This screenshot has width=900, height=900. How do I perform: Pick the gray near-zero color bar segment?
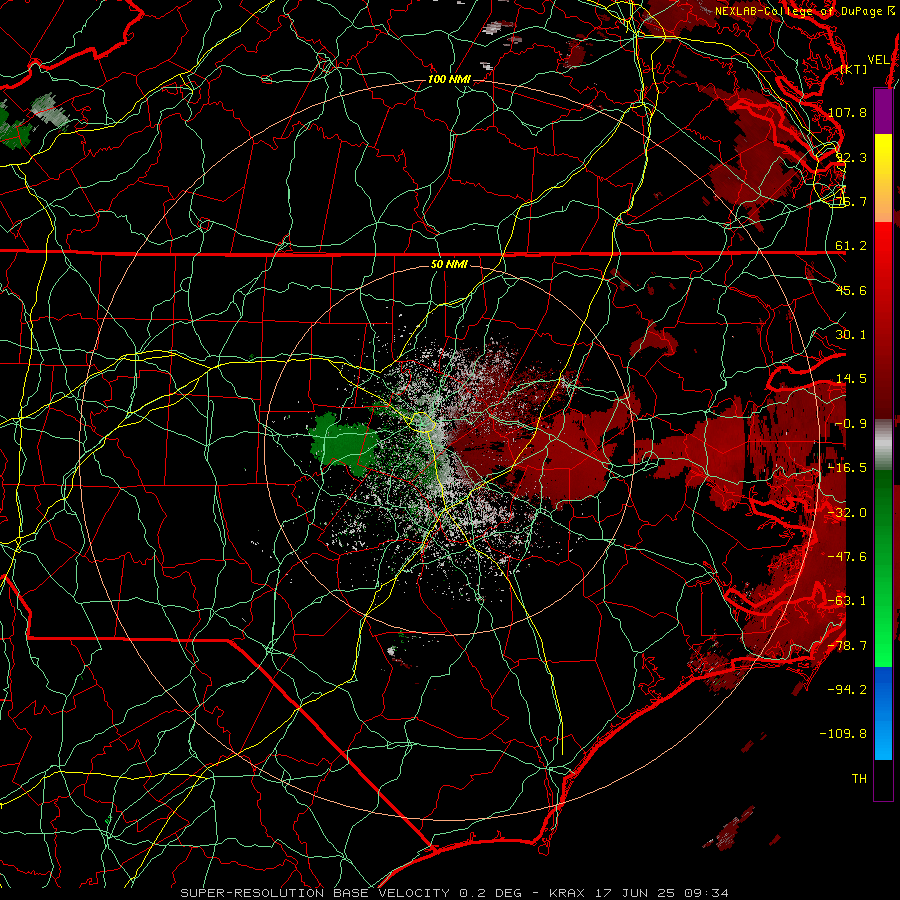pyautogui.click(x=883, y=445)
